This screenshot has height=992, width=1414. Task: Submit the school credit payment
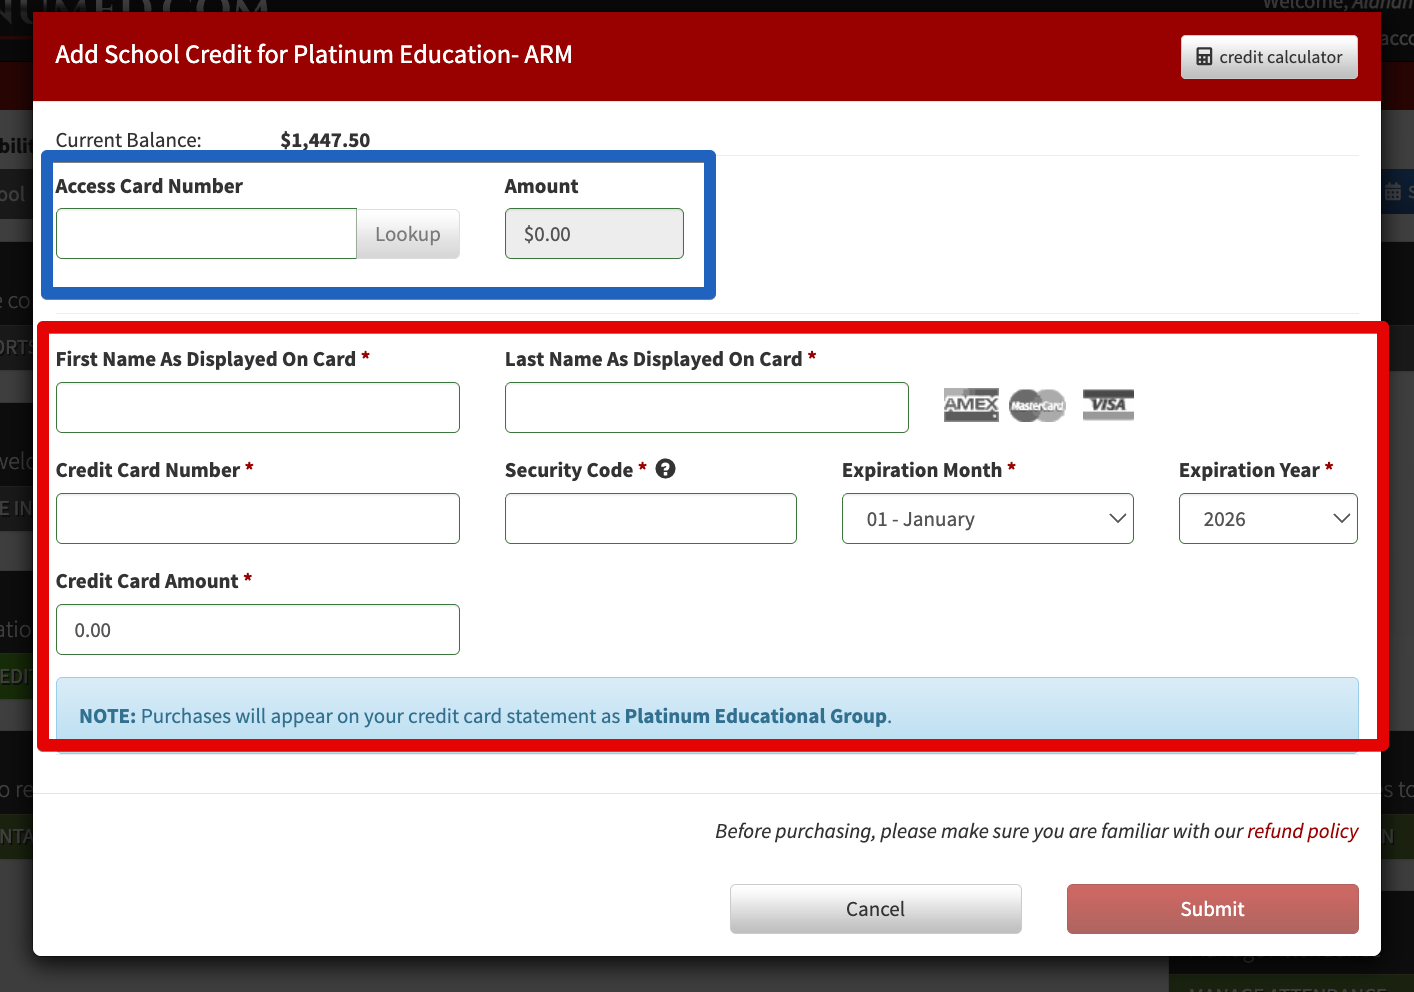pyautogui.click(x=1213, y=909)
